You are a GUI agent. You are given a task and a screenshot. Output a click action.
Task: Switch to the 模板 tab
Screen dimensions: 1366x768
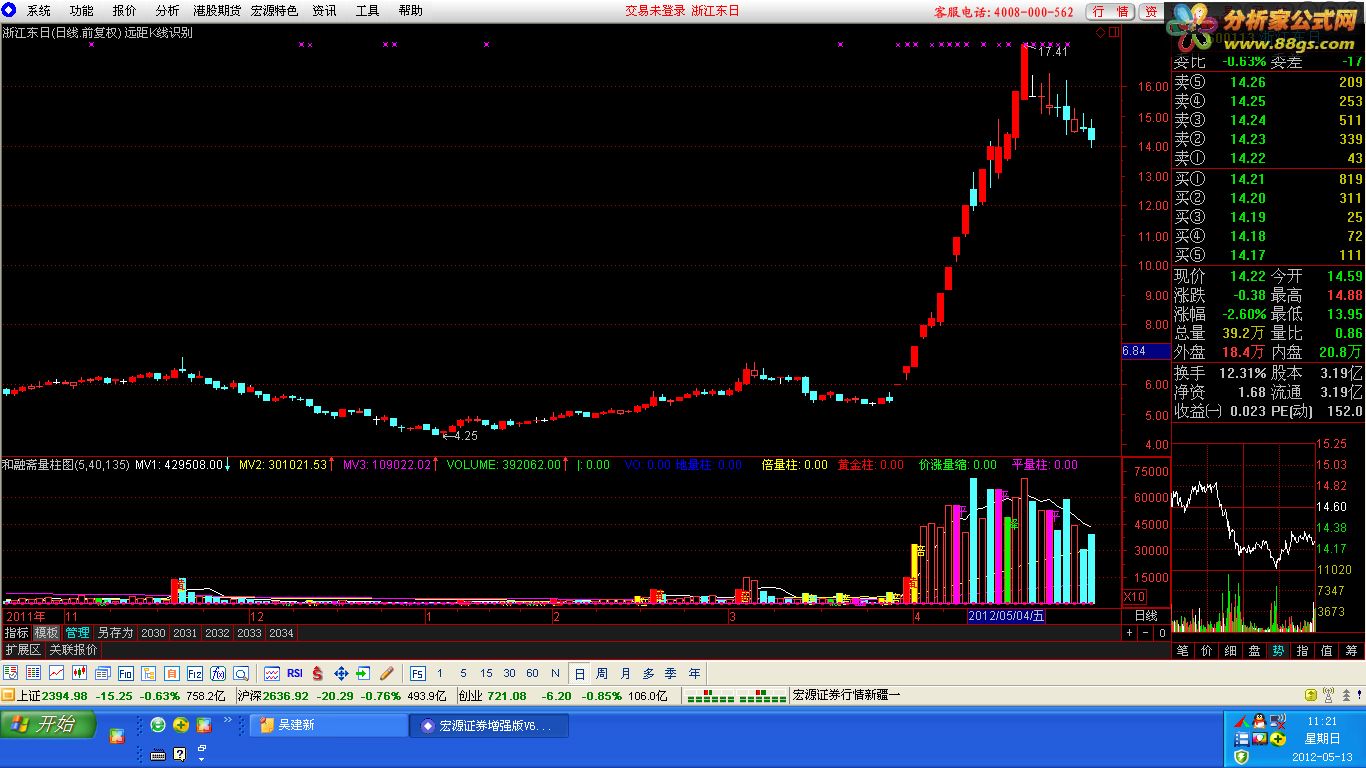(46, 633)
